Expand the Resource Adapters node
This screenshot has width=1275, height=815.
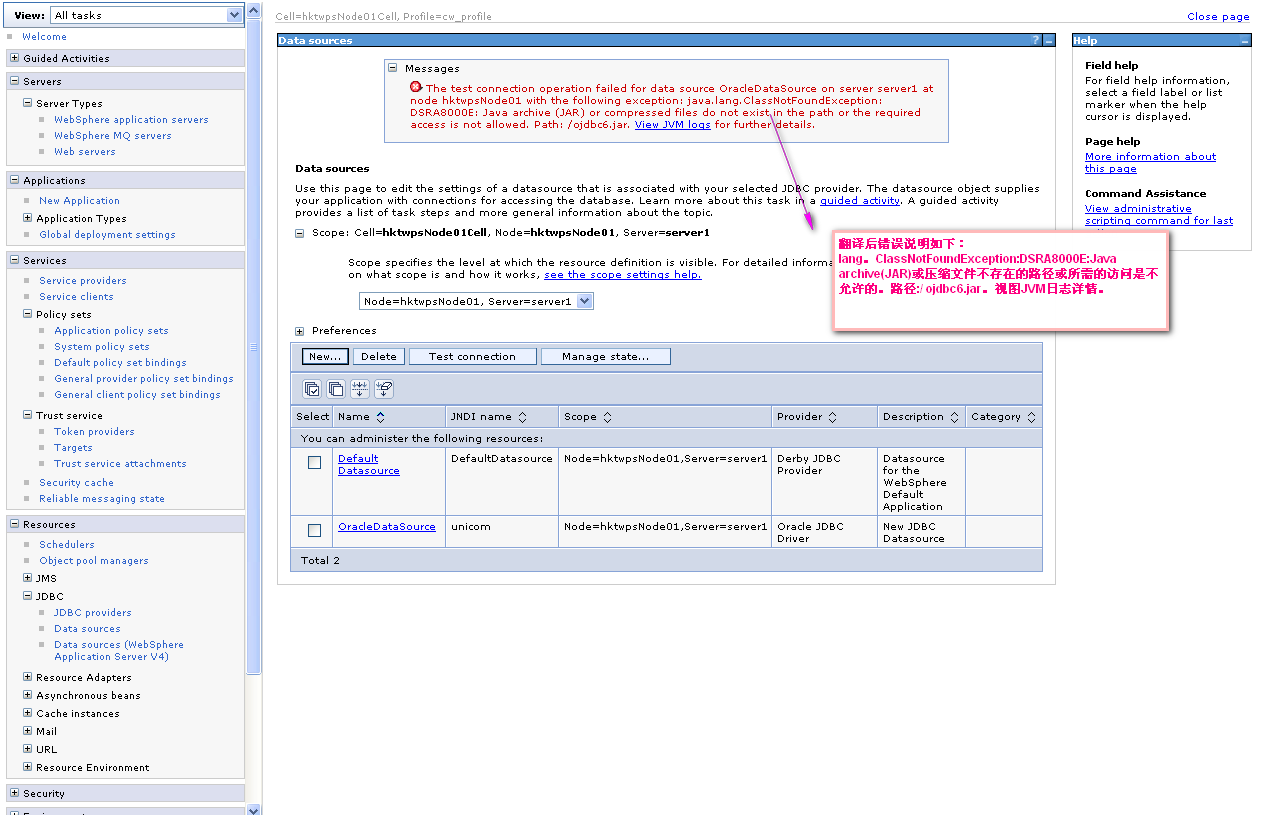(28, 677)
